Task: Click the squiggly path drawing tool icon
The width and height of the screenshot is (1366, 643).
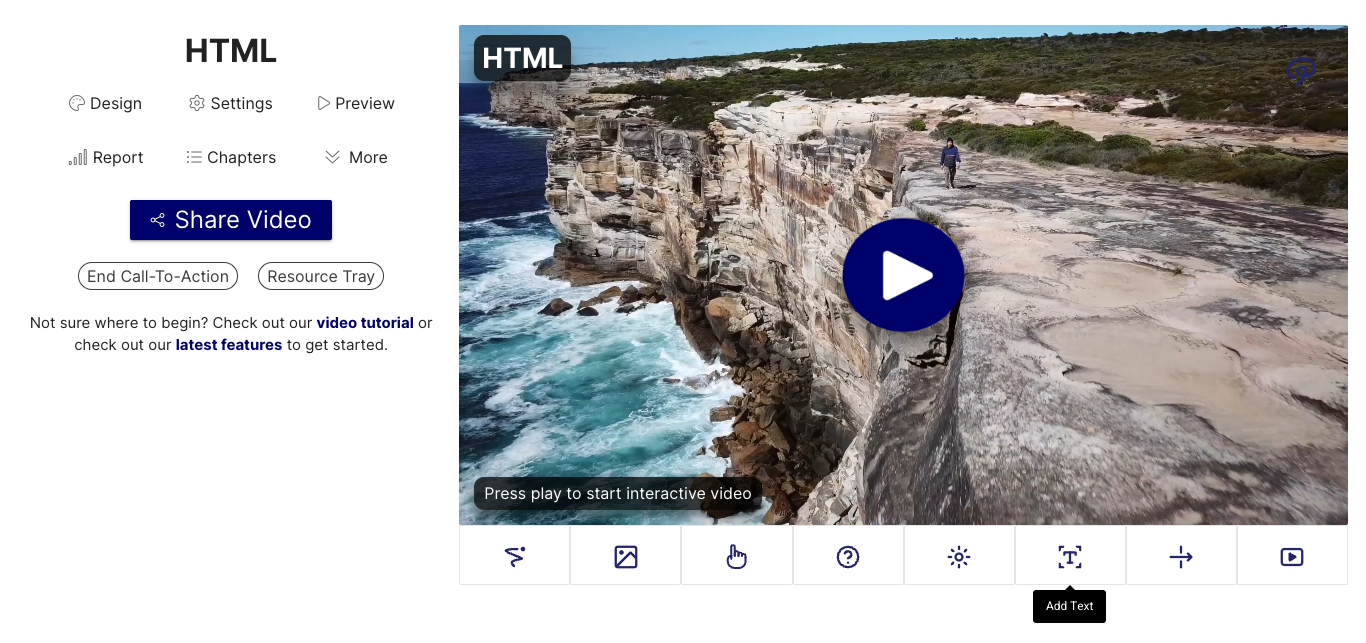Action: click(515, 557)
